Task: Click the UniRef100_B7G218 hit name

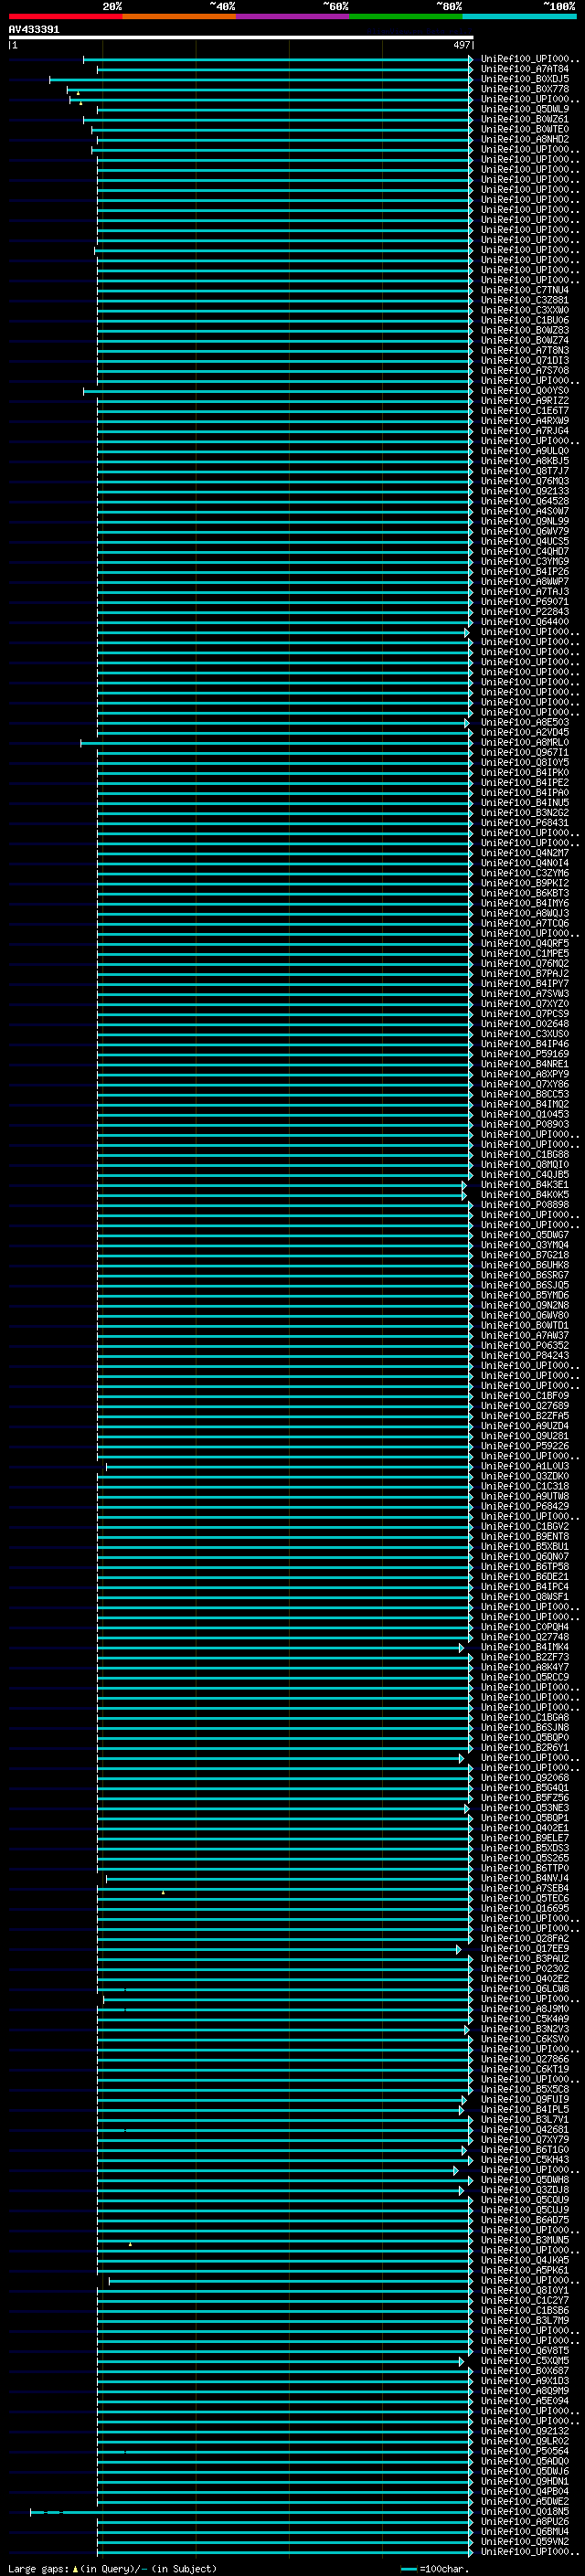Action: coord(524,1255)
